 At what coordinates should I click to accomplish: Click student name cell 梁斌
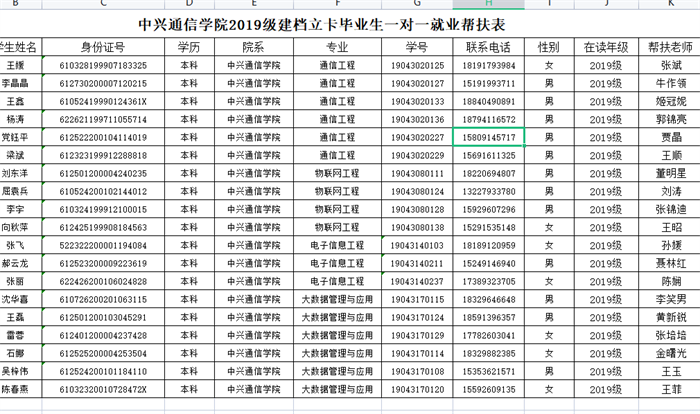pos(16,155)
